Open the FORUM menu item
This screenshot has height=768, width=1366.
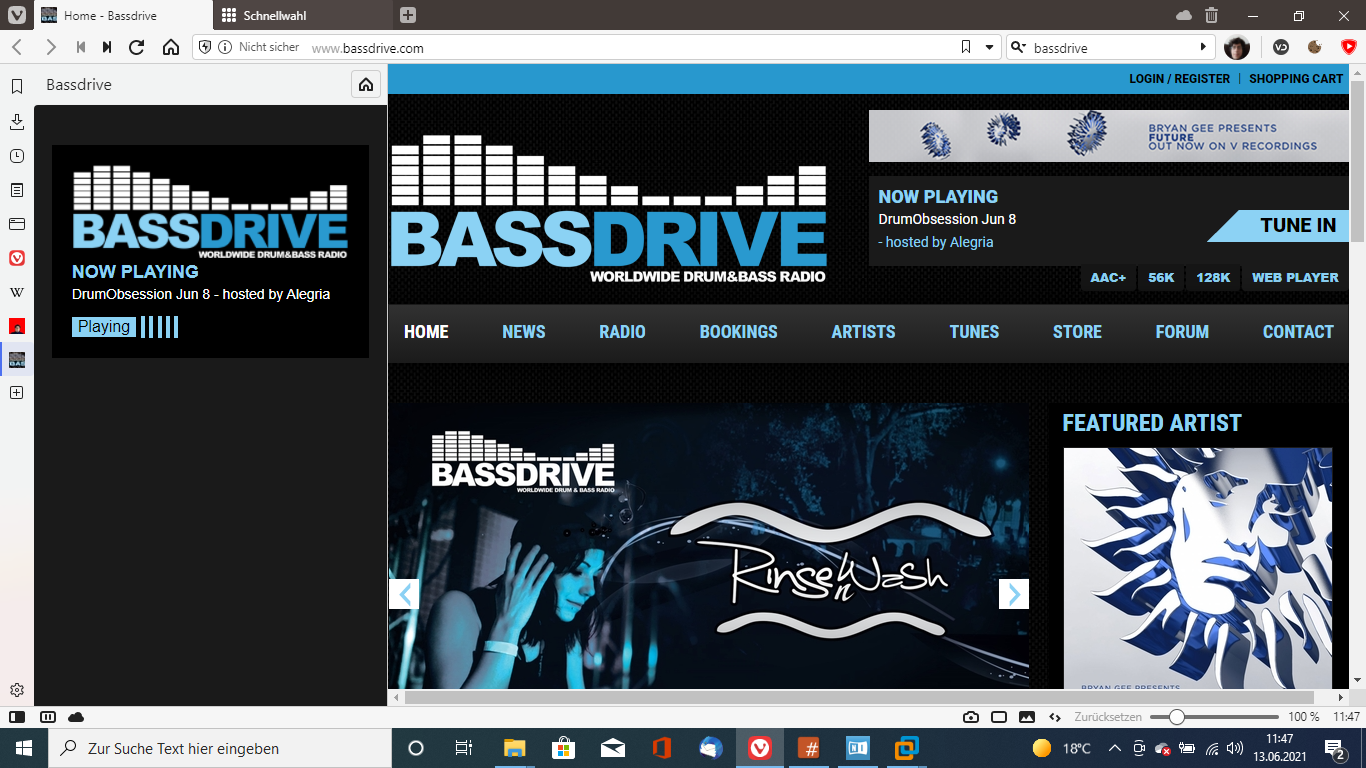[x=1182, y=332]
